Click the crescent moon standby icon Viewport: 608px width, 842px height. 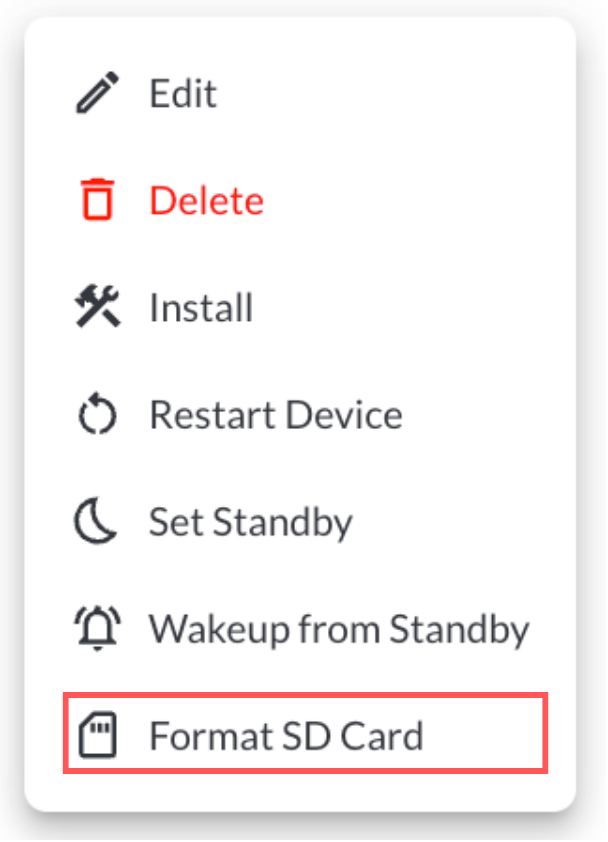click(x=98, y=522)
